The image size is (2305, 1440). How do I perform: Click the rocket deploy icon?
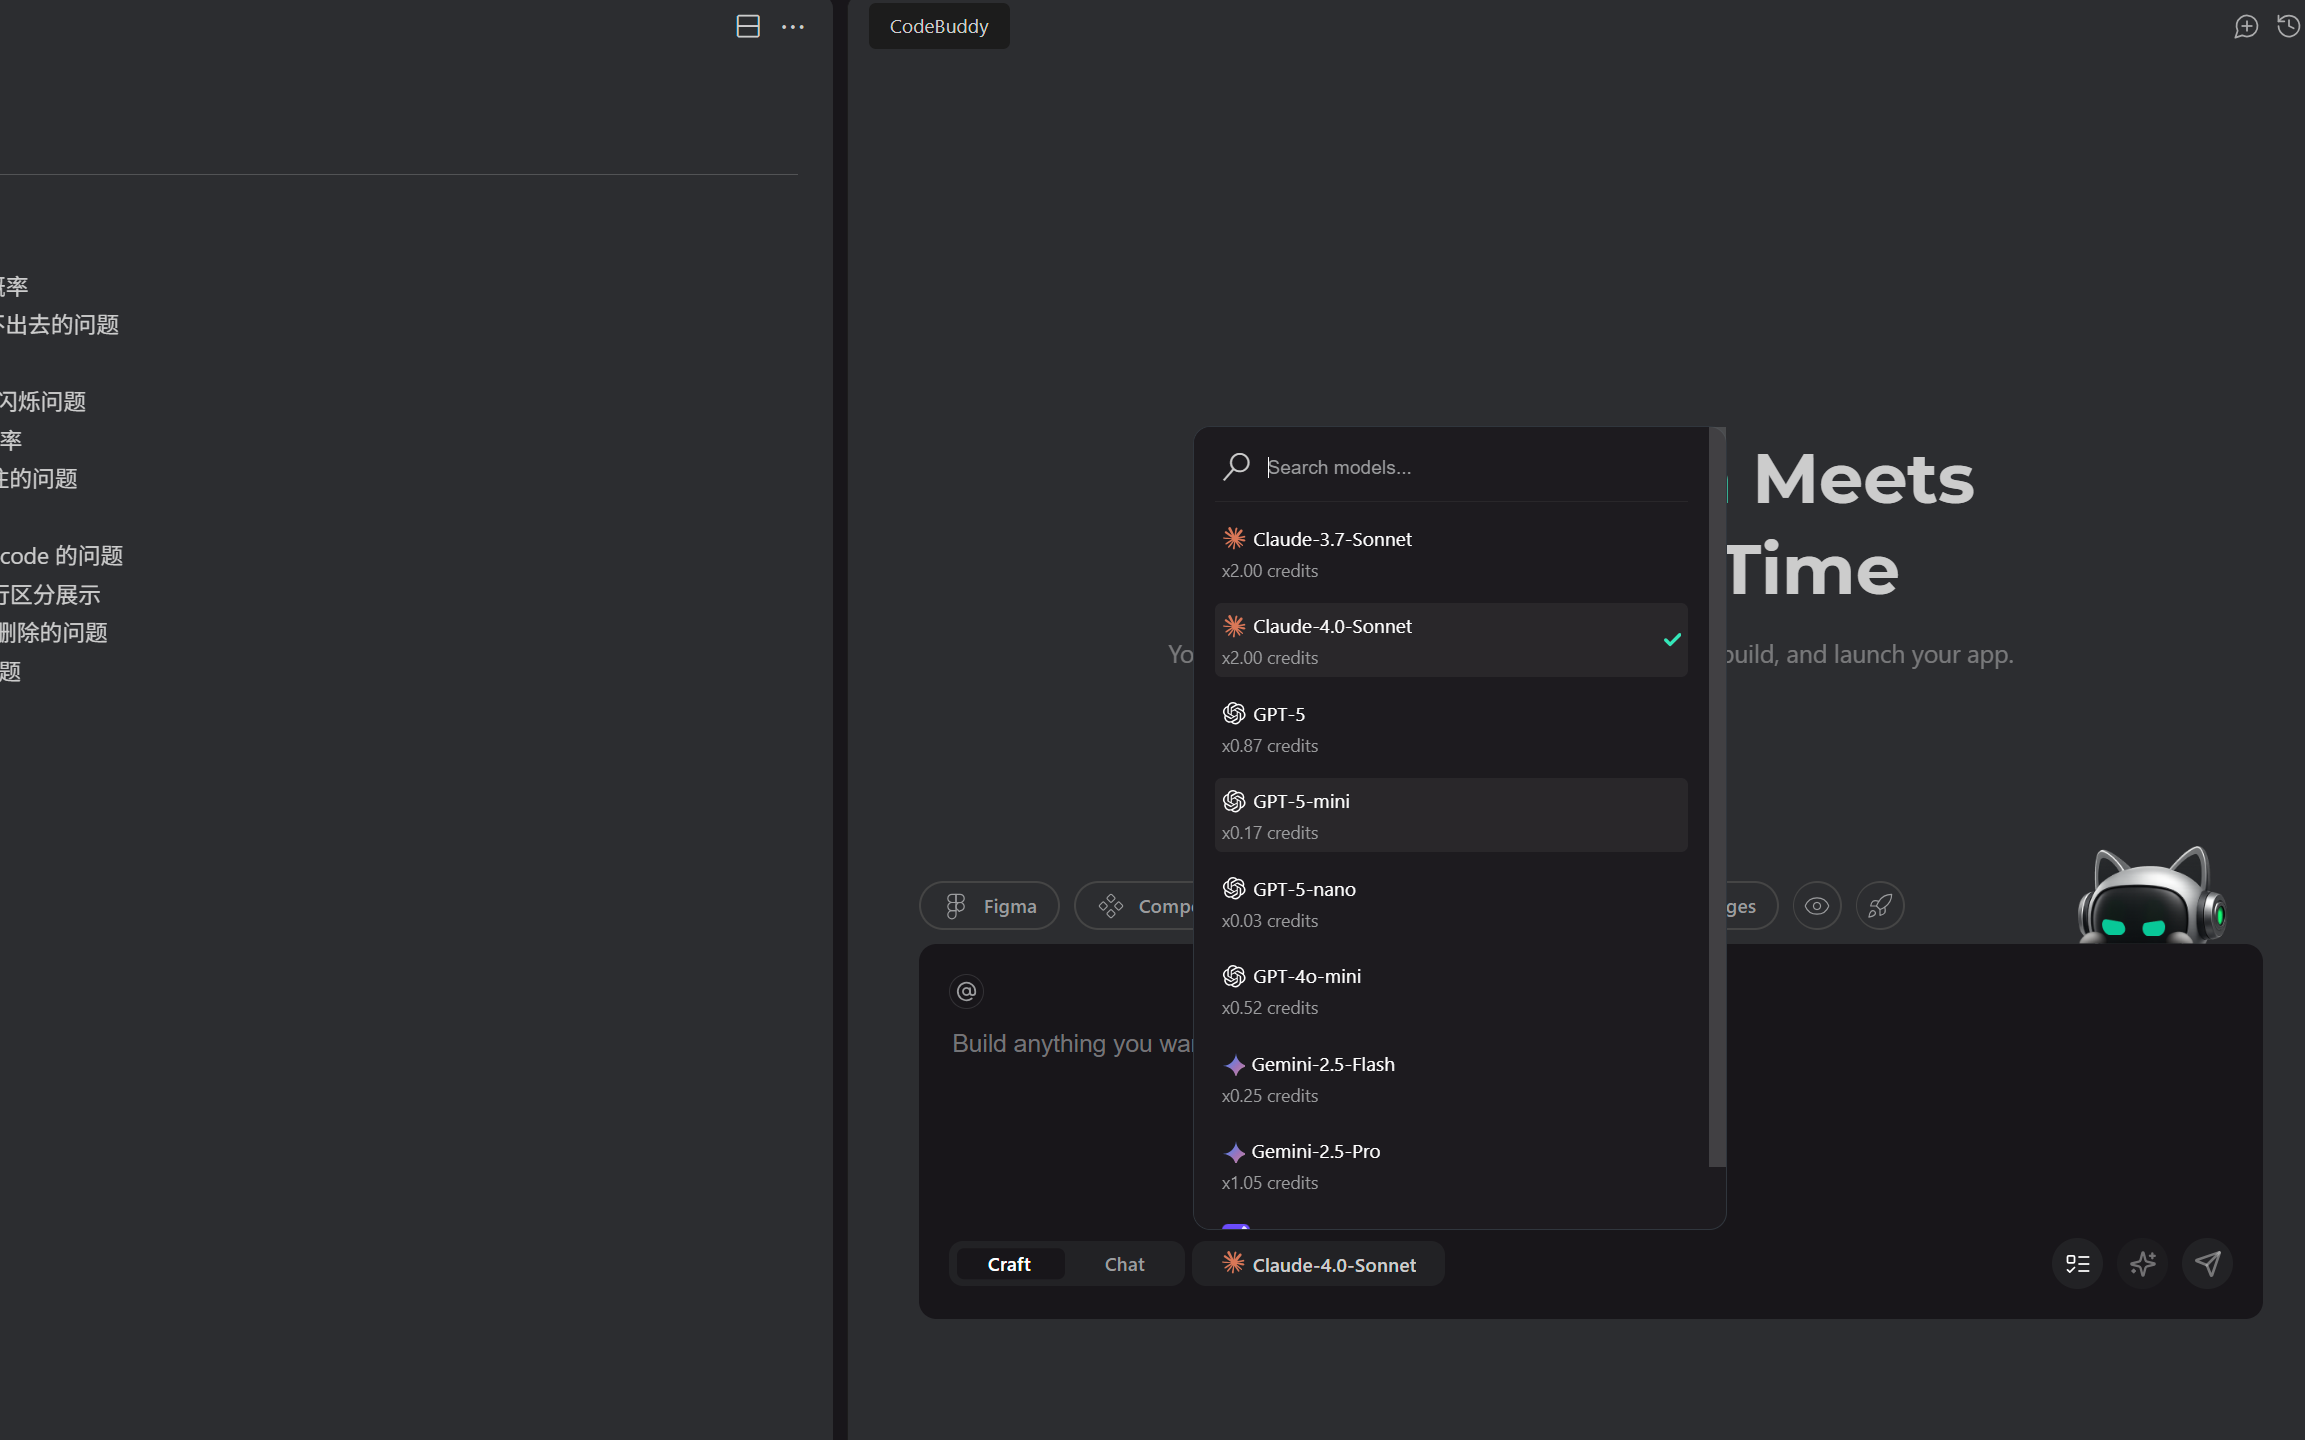(1880, 906)
